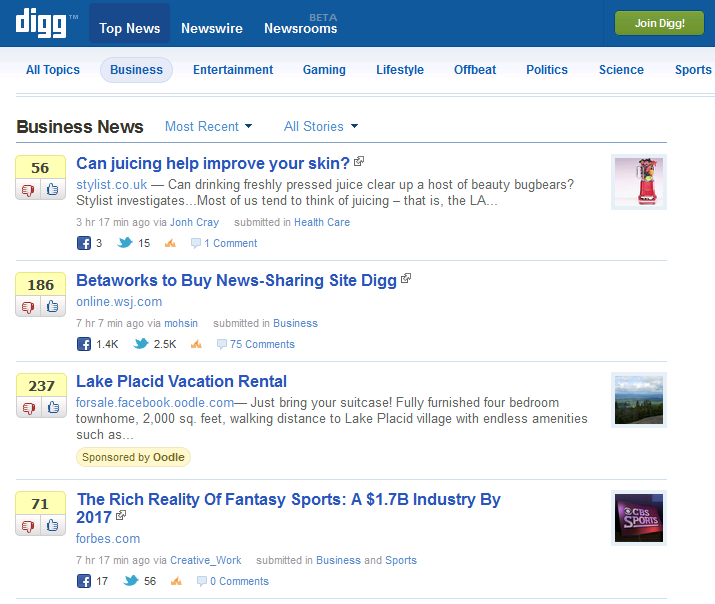Viewport: 715px width, 604px height.
Task: Click the 237 digg count
Action: (41, 386)
